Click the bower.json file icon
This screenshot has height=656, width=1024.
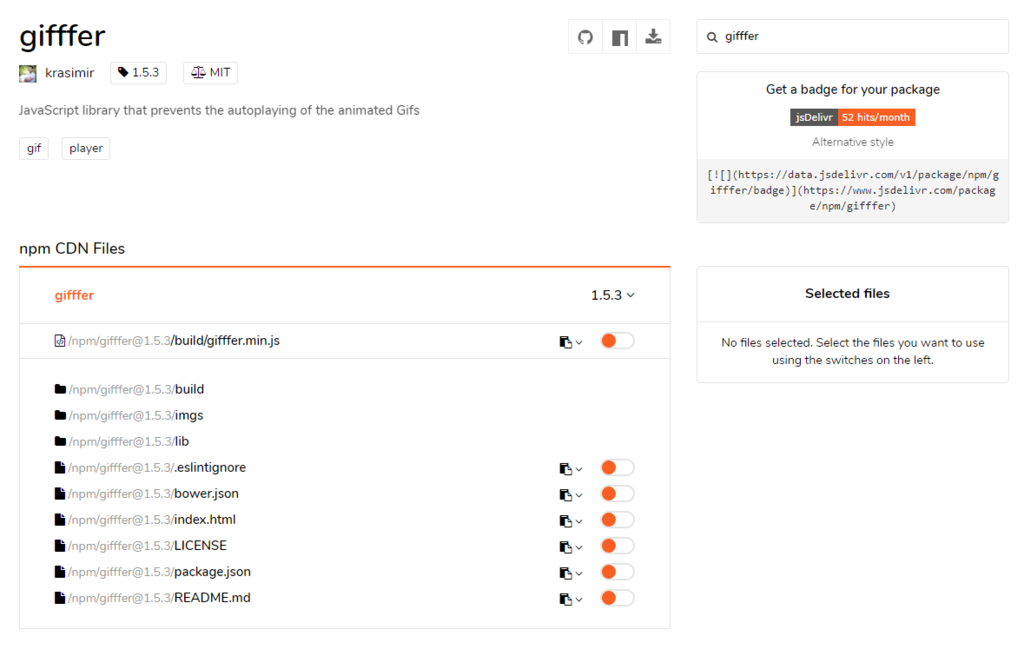(x=59, y=493)
